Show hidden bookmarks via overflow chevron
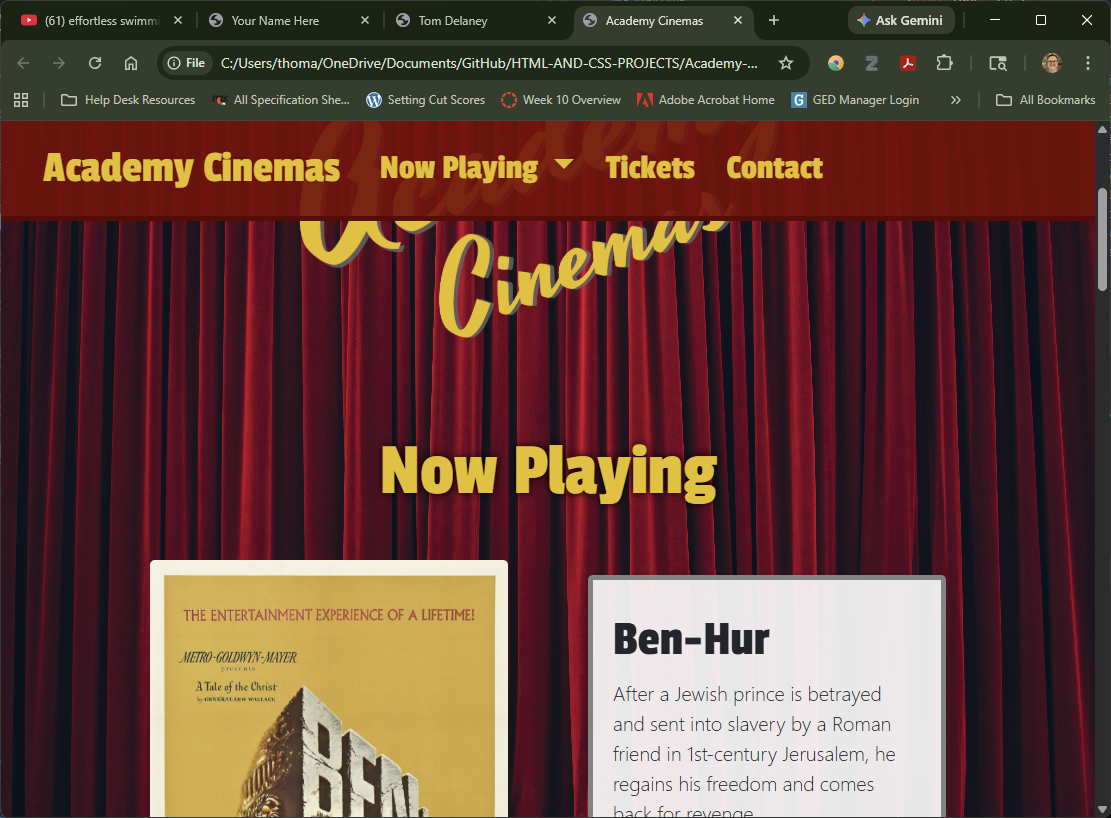This screenshot has height=818, width=1111. tap(955, 100)
